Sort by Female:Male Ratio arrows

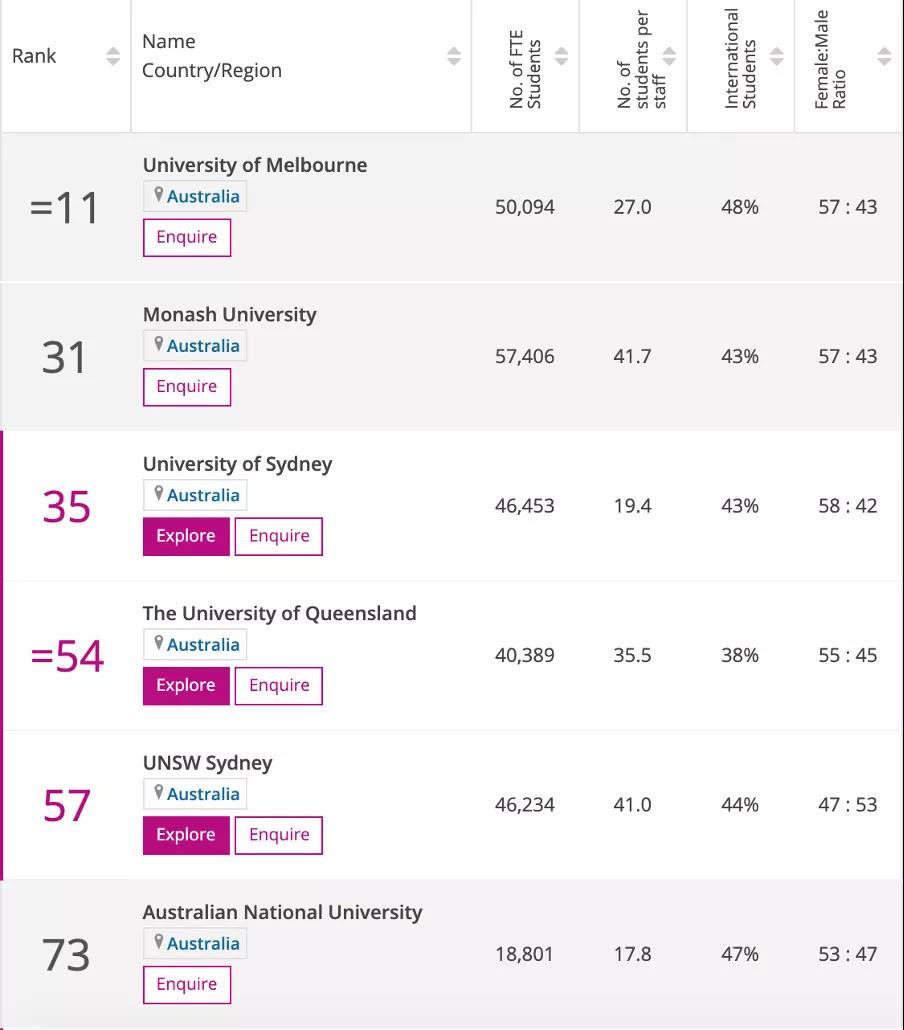pyautogui.click(x=884, y=57)
